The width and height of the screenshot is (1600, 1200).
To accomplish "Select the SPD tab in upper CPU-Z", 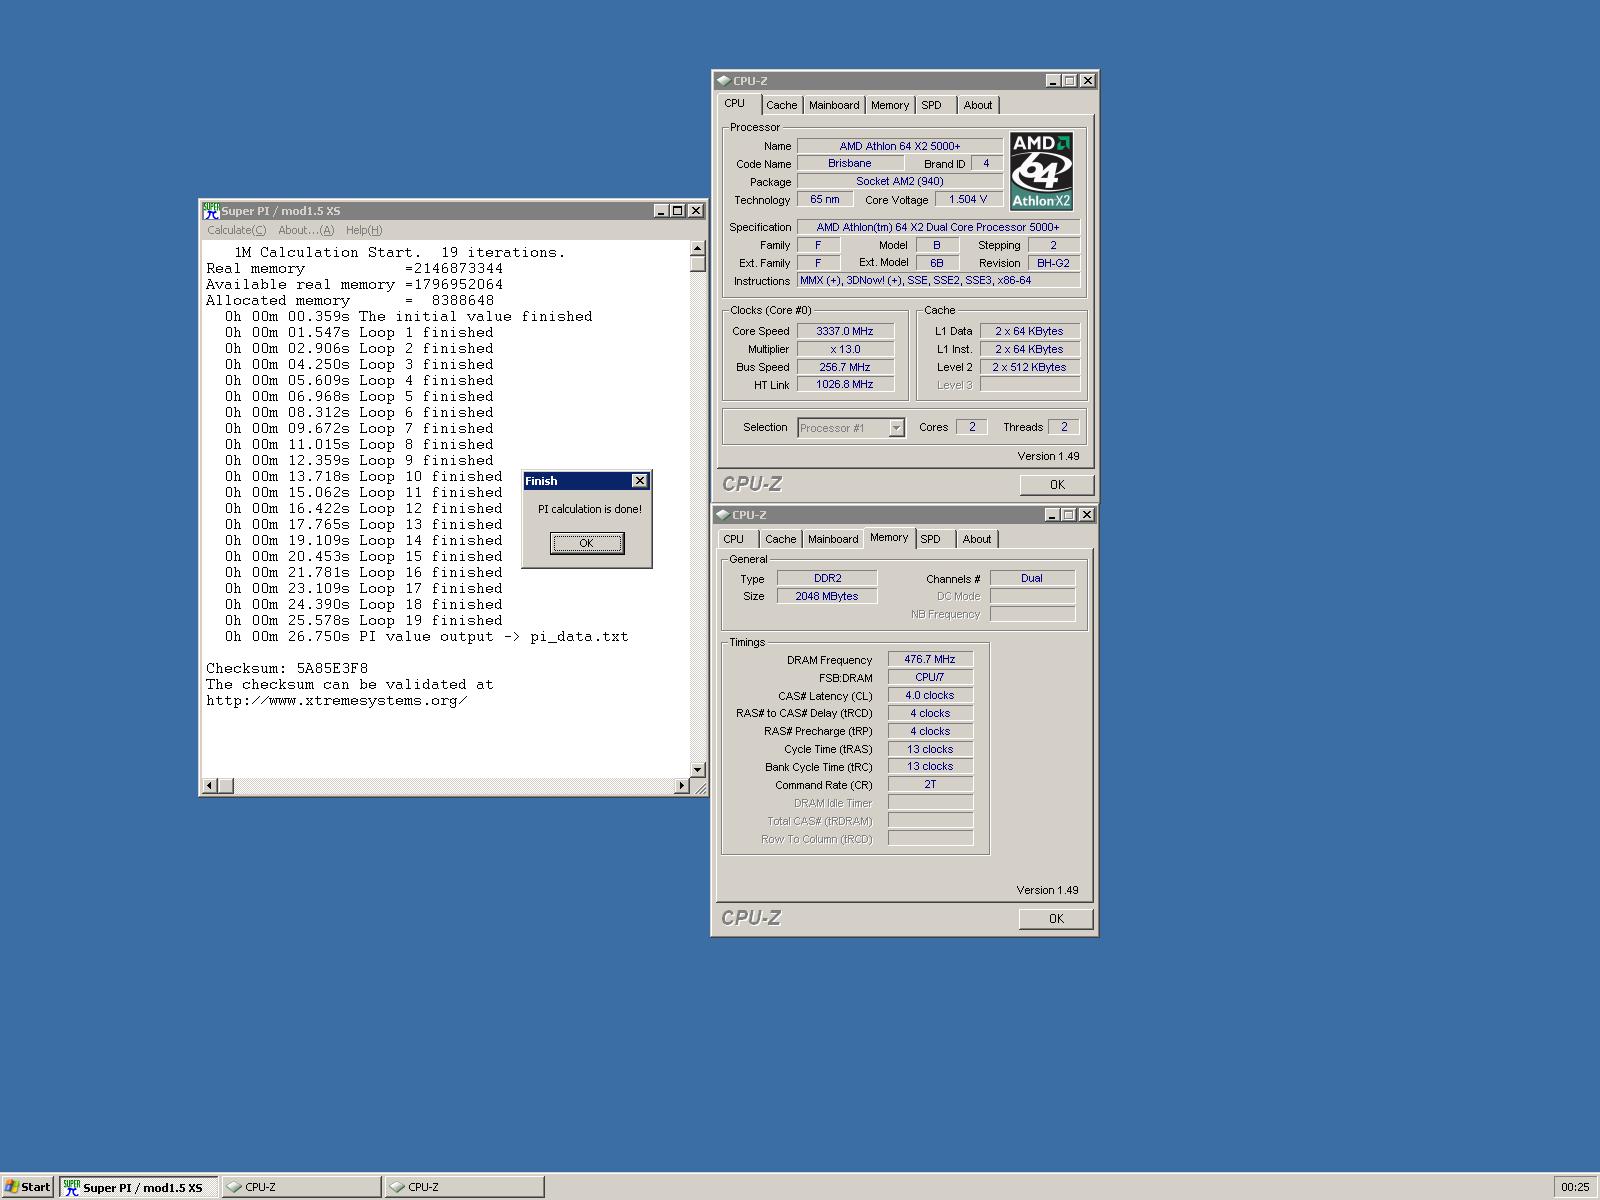I will pos(931,105).
